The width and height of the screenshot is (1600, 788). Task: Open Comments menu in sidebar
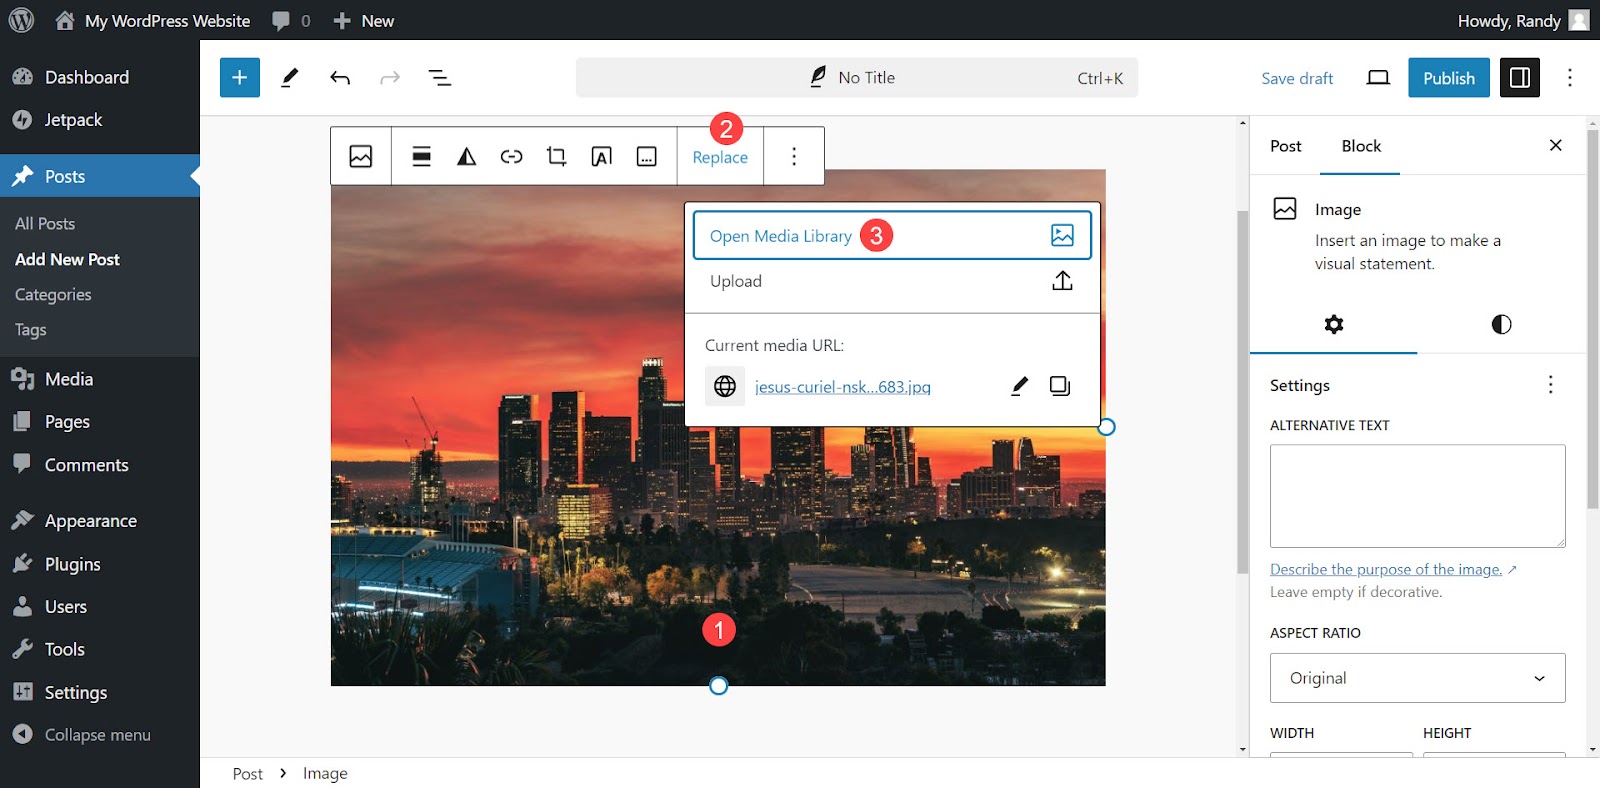click(86, 465)
